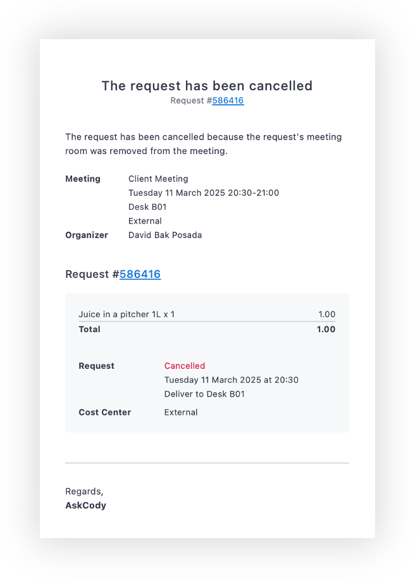
Task: Select the red Cancelled status text
Action: click(185, 366)
